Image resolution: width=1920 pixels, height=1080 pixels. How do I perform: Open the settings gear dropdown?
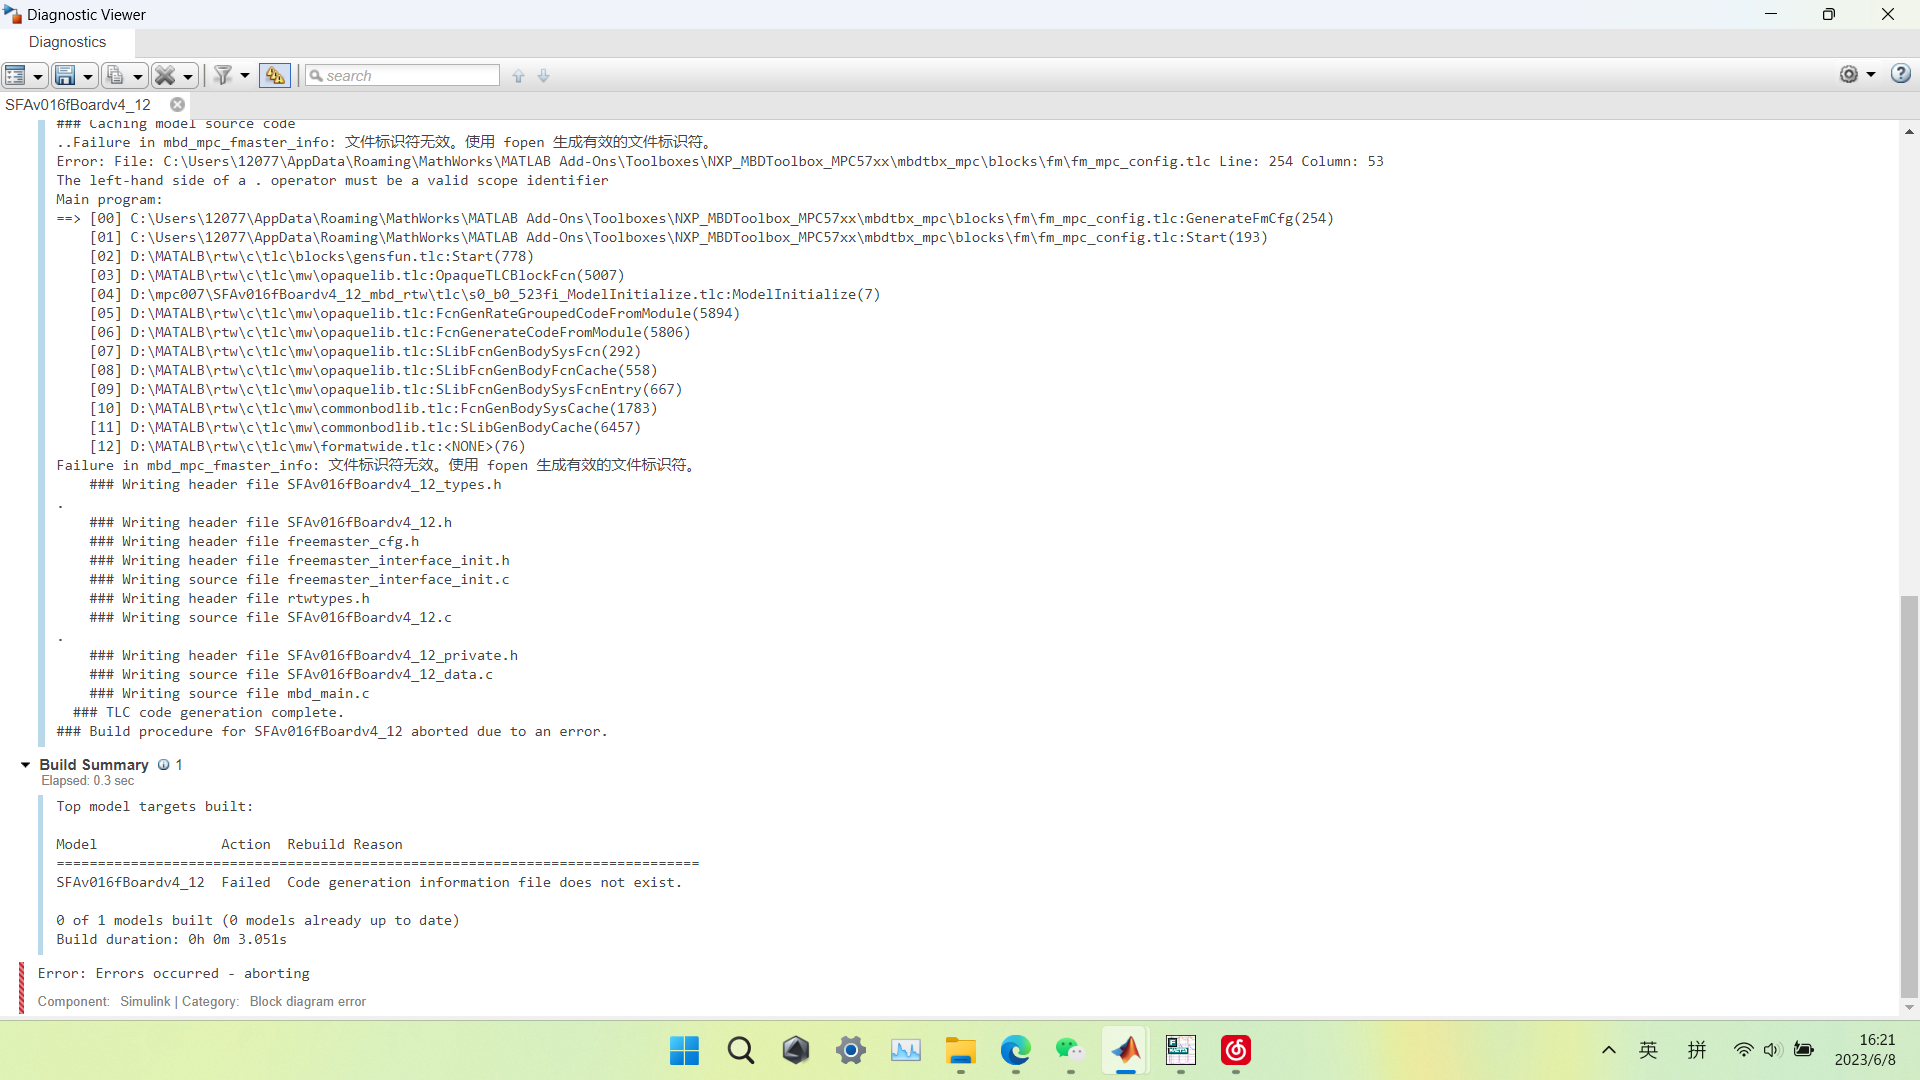[1870, 75]
